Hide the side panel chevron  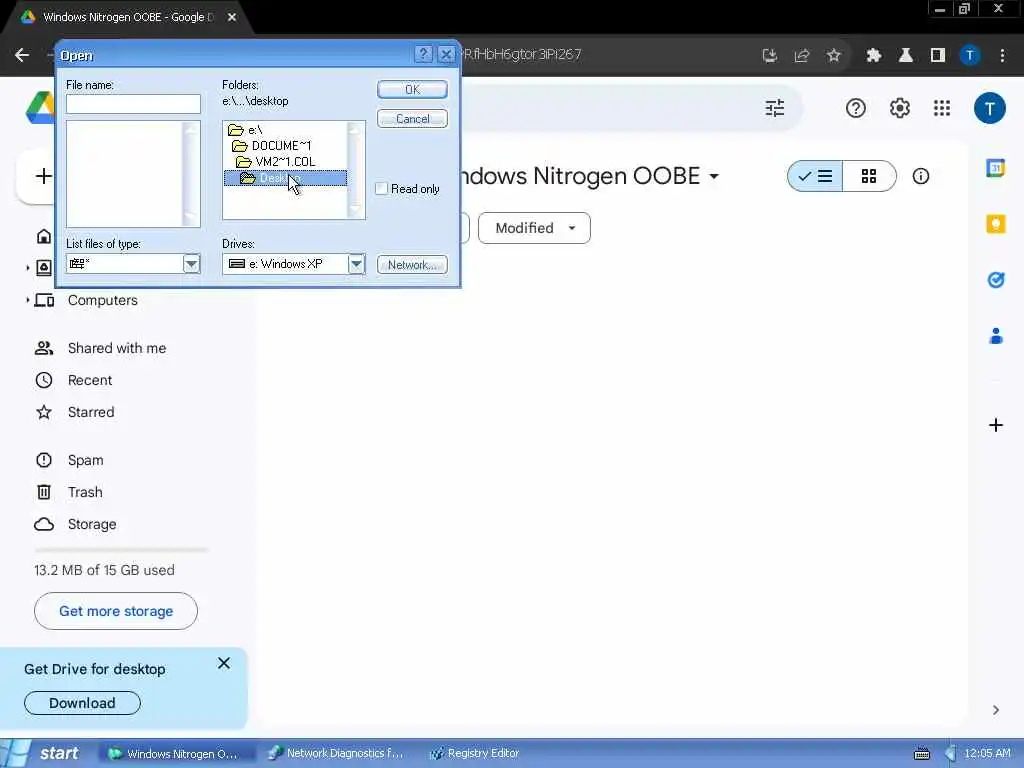(x=996, y=710)
